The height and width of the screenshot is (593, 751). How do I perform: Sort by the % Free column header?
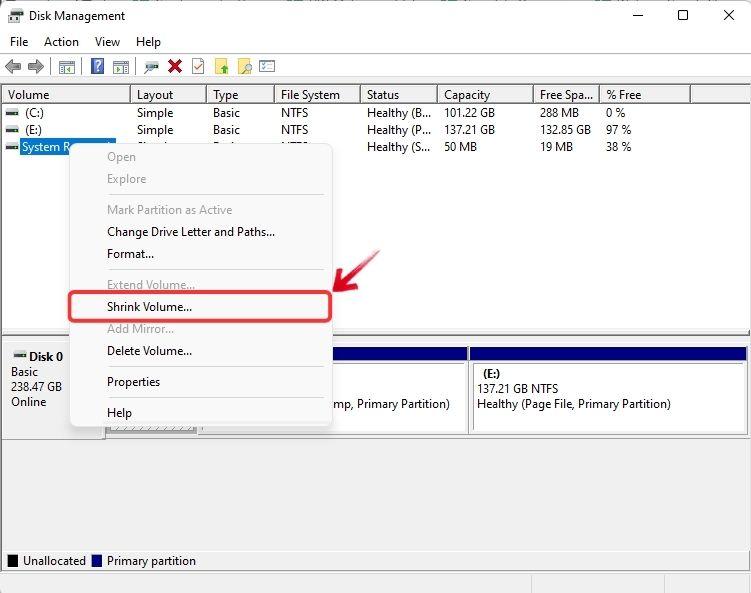coord(645,94)
